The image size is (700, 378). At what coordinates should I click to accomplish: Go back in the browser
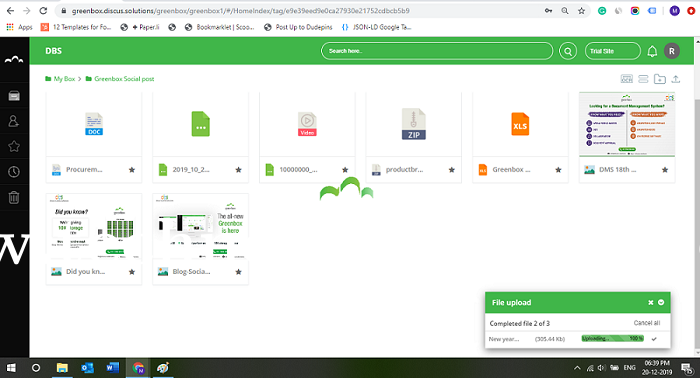click(x=10, y=11)
